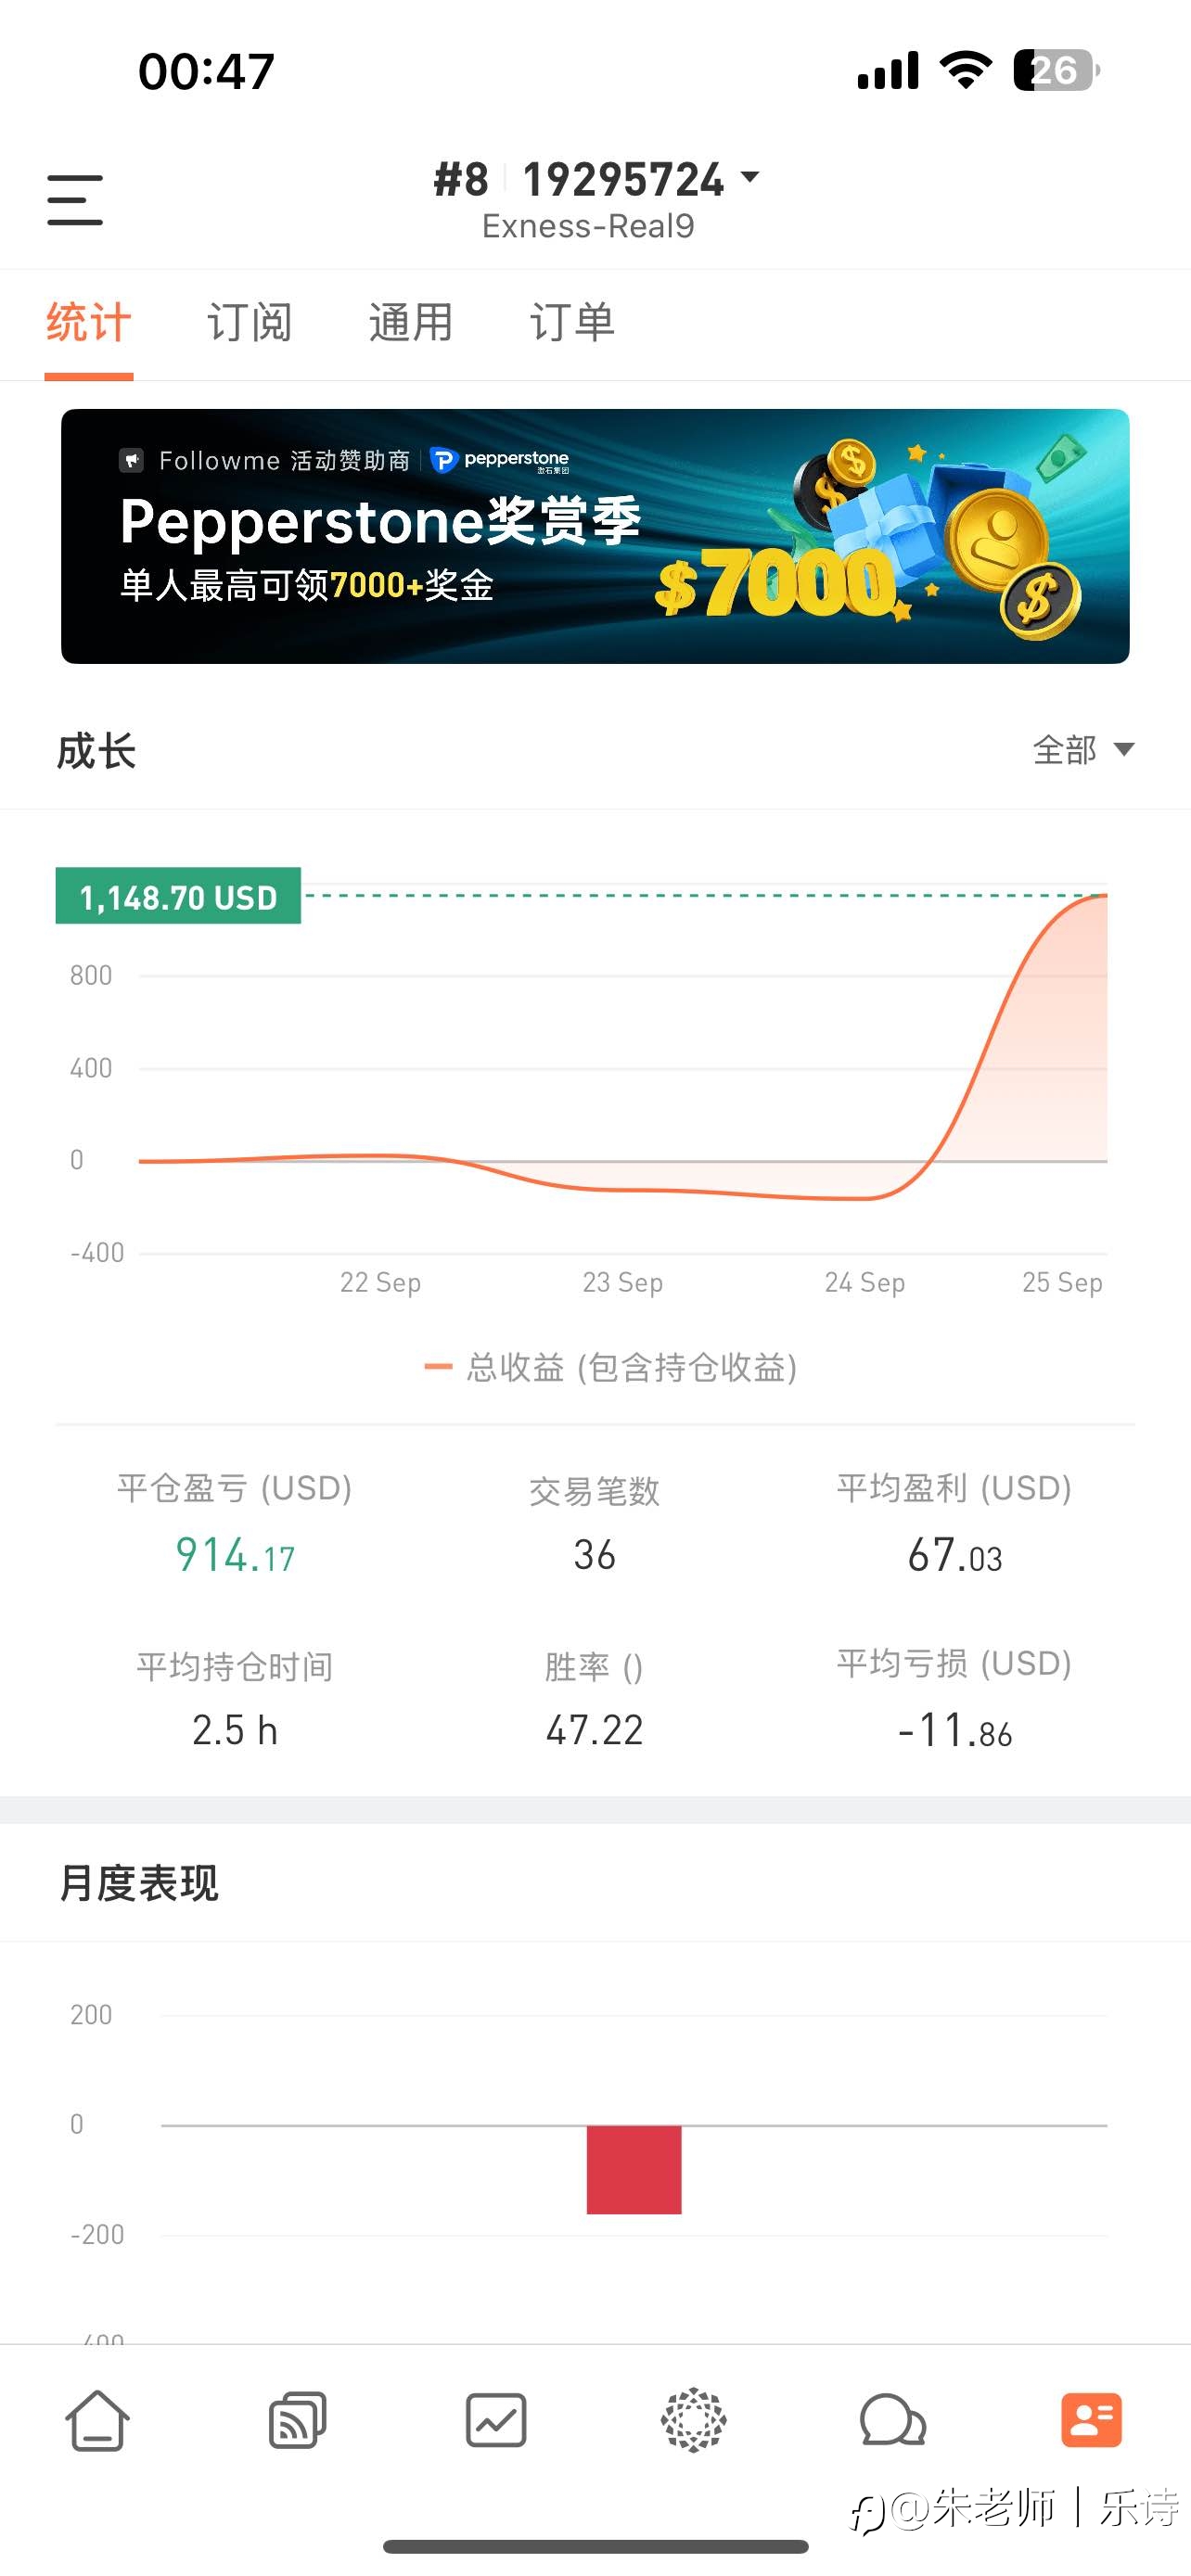Switch to the 统计 tab
Image resolution: width=1191 pixels, height=2576 pixels.
tap(88, 323)
